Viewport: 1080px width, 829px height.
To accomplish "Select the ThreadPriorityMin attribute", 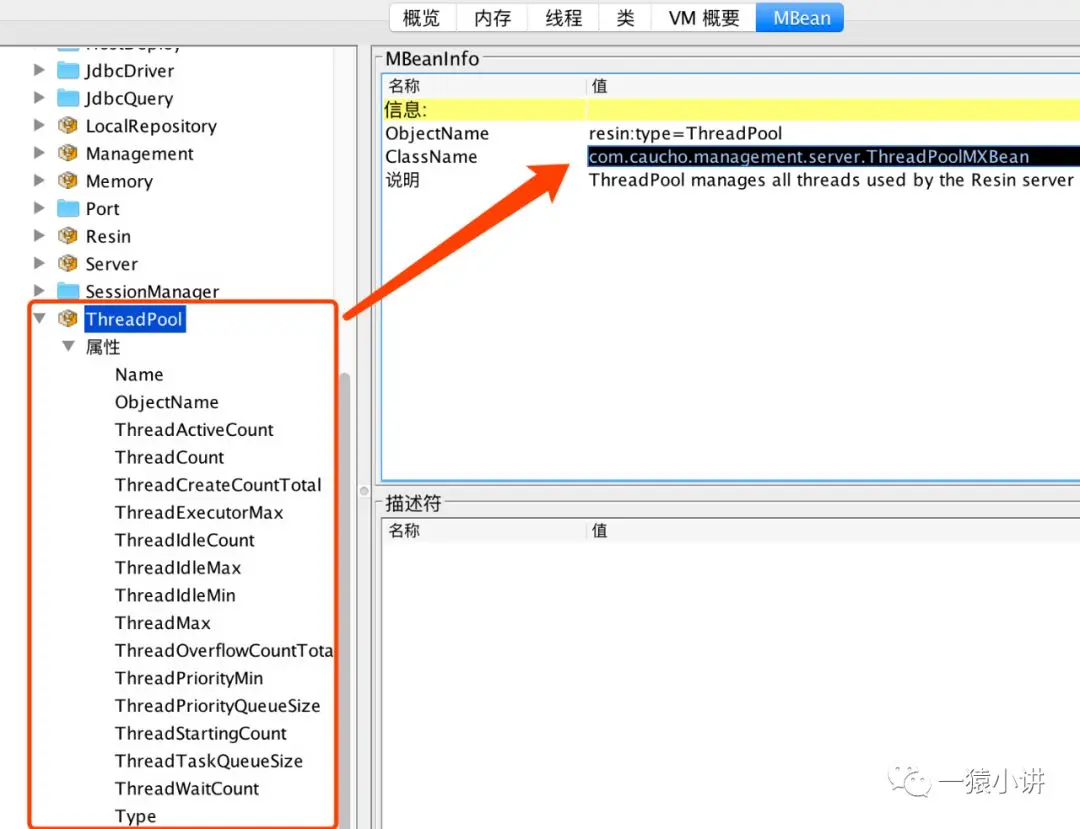I will coord(189,678).
